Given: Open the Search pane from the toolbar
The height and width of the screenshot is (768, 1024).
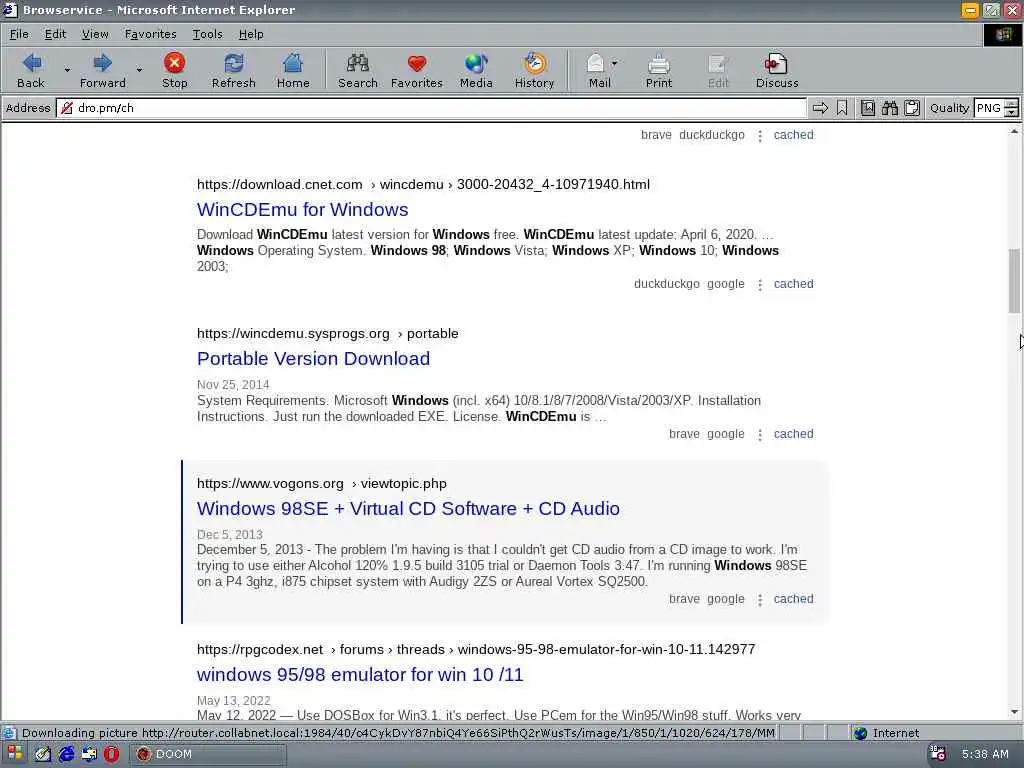Looking at the screenshot, I should pyautogui.click(x=357, y=71).
